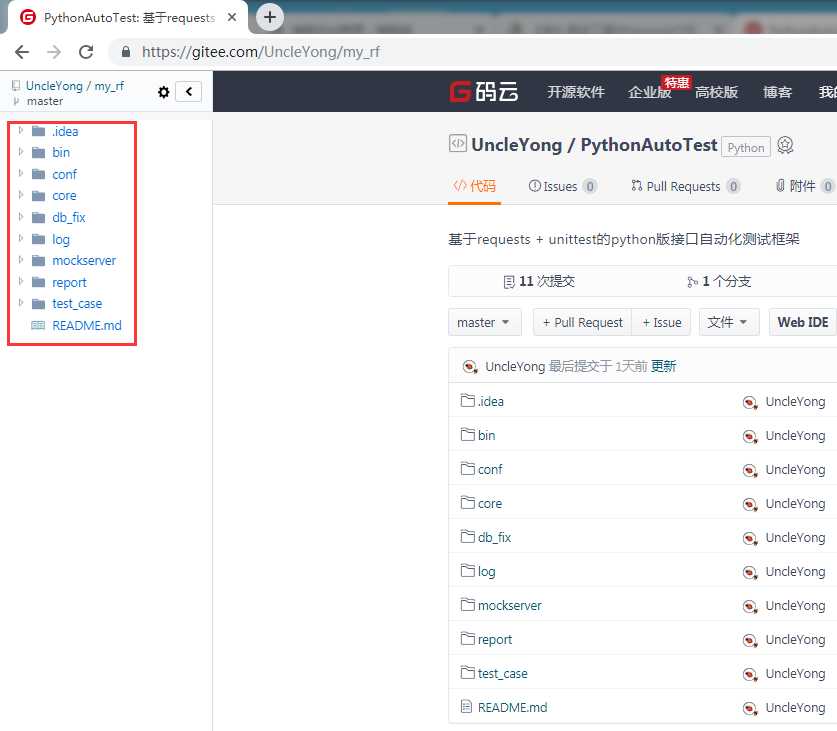Click the address bar URL
This screenshot has height=731, width=837.
click(260, 52)
